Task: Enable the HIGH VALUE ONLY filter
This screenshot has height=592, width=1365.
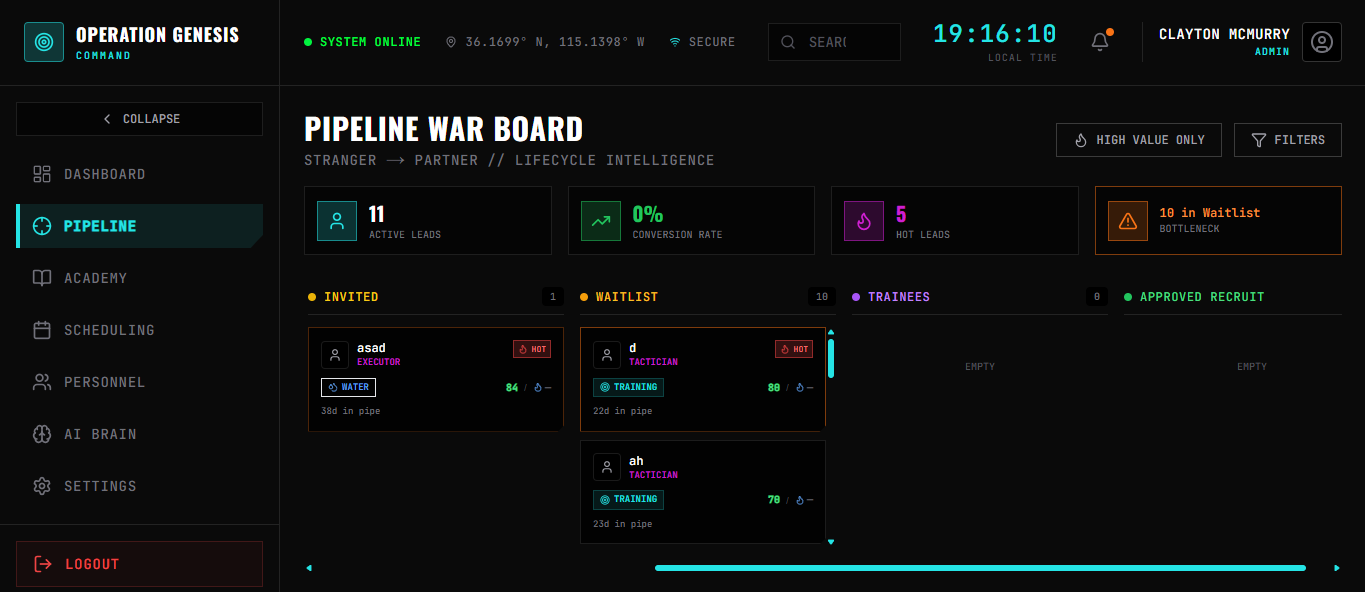Action: pos(1138,139)
